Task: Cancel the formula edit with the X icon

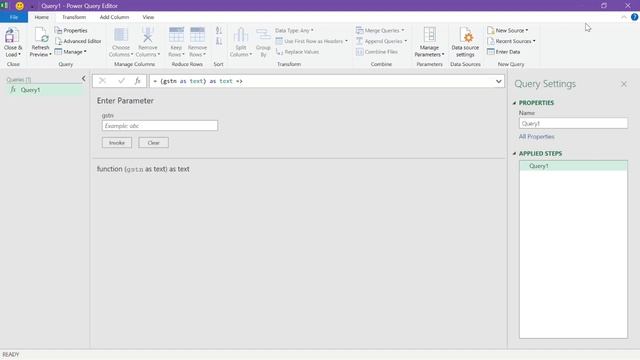Action: point(102,81)
